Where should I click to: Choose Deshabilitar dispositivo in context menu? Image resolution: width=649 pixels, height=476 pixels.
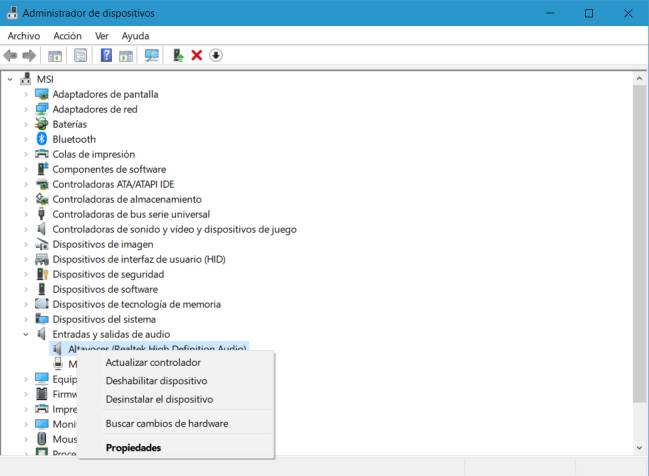pos(176,381)
